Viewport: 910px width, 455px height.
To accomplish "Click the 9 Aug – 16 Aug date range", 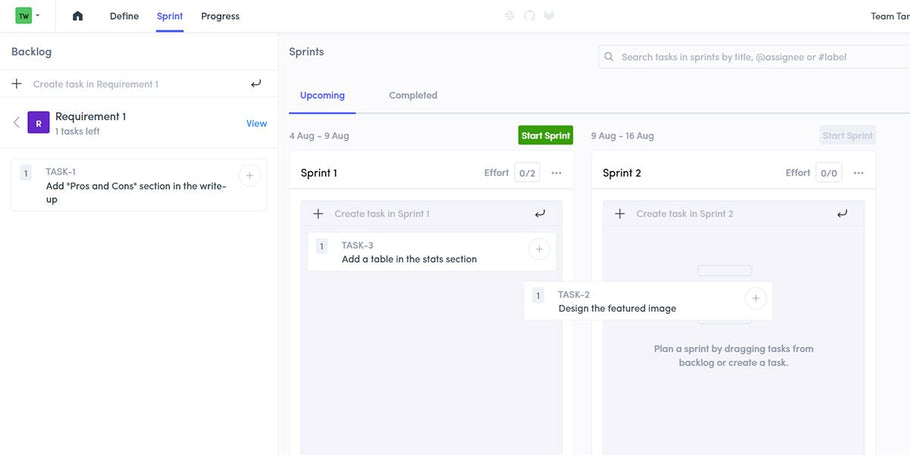I will tap(623, 136).
